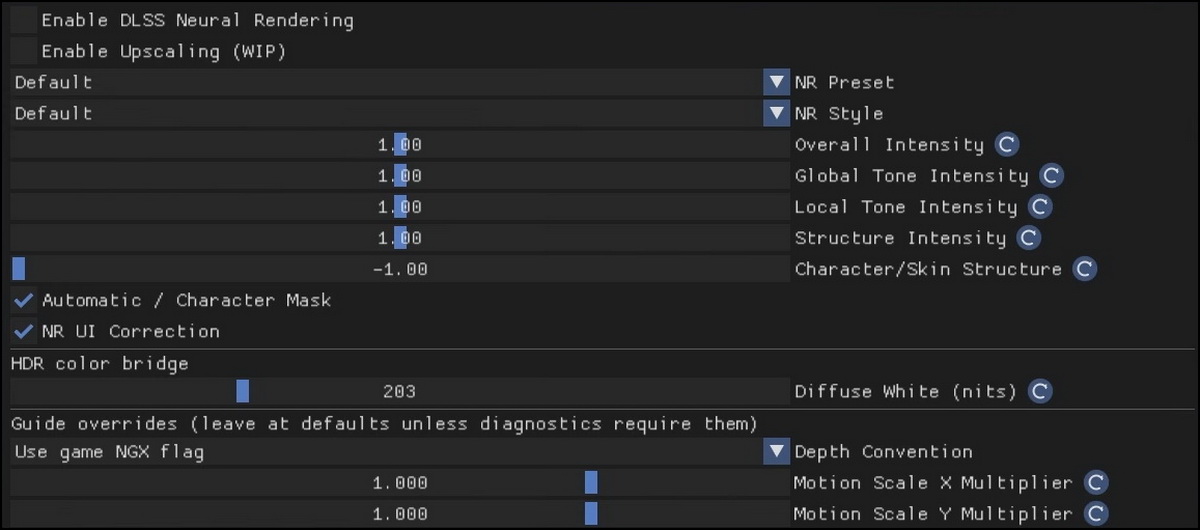Click the Guide overrides heading text
The width and height of the screenshot is (1200, 530).
point(384,424)
